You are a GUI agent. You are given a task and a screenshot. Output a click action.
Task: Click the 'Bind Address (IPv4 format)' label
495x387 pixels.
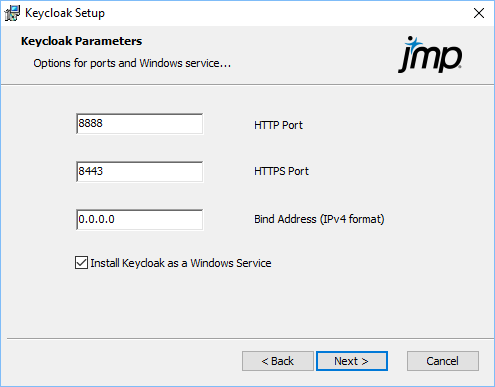[319, 219]
